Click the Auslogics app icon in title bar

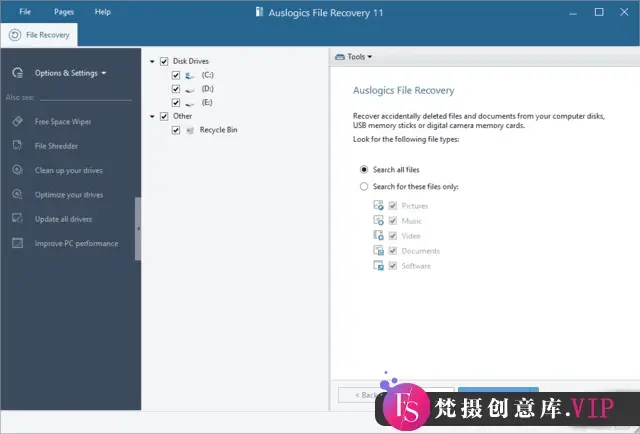click(x=259, y=12)
